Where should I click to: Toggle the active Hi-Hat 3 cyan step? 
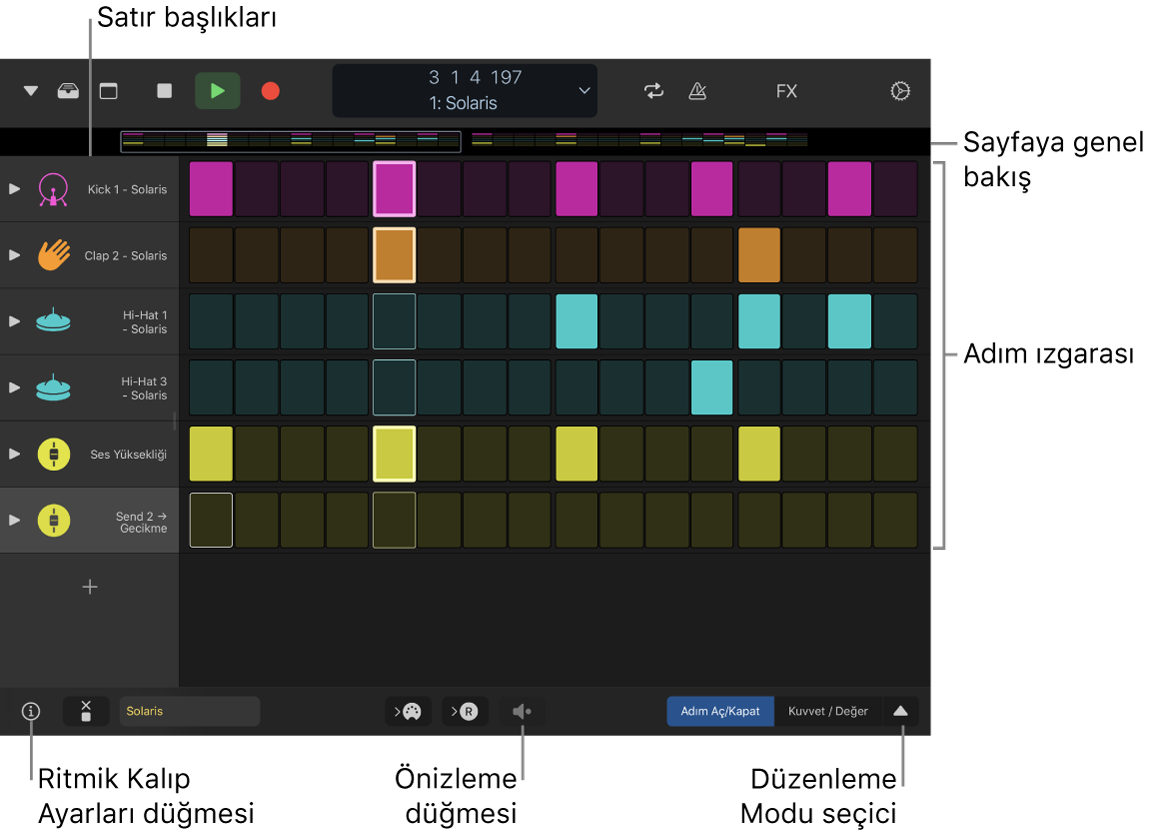pos(712,388)
